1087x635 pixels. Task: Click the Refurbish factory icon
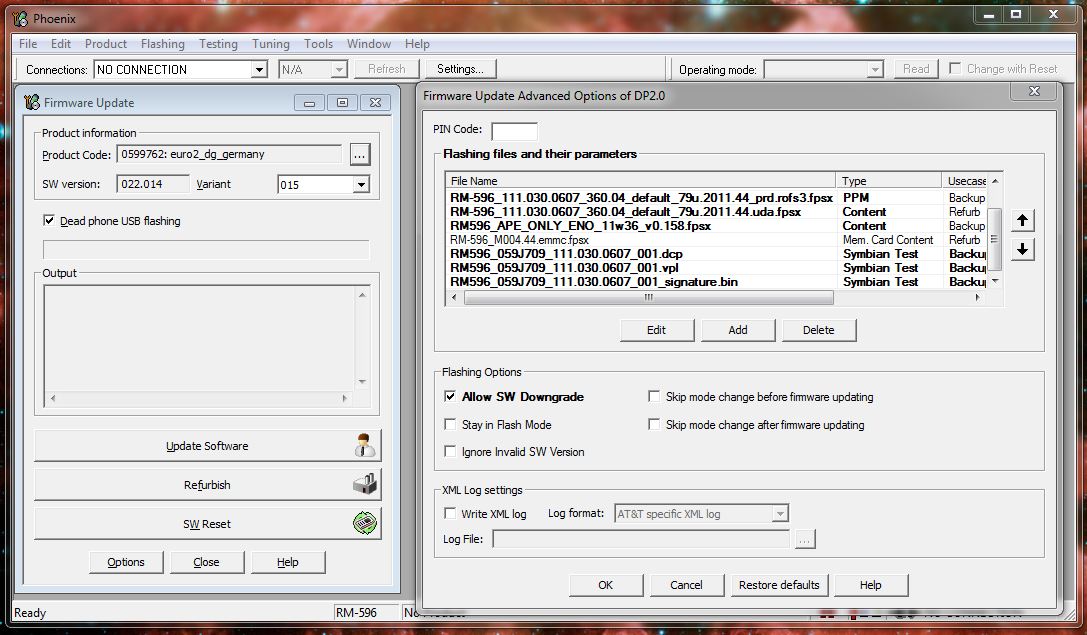click(365, 484)
